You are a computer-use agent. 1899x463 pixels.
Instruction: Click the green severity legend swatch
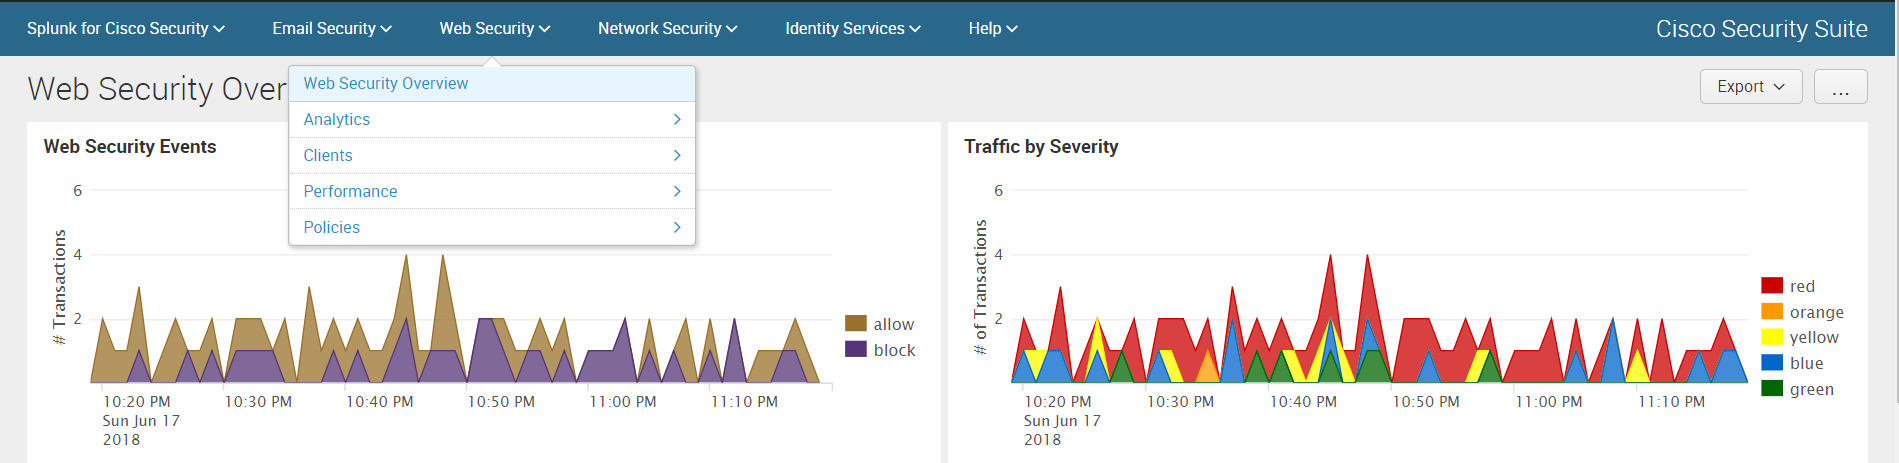click(x=1772, y=389)
